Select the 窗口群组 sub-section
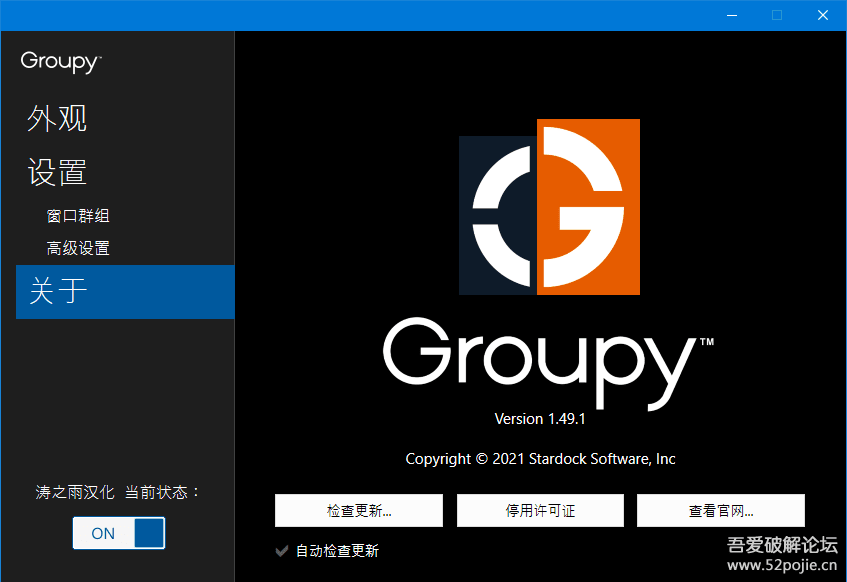Screen dimensions: 847x582 pos(78,215)
